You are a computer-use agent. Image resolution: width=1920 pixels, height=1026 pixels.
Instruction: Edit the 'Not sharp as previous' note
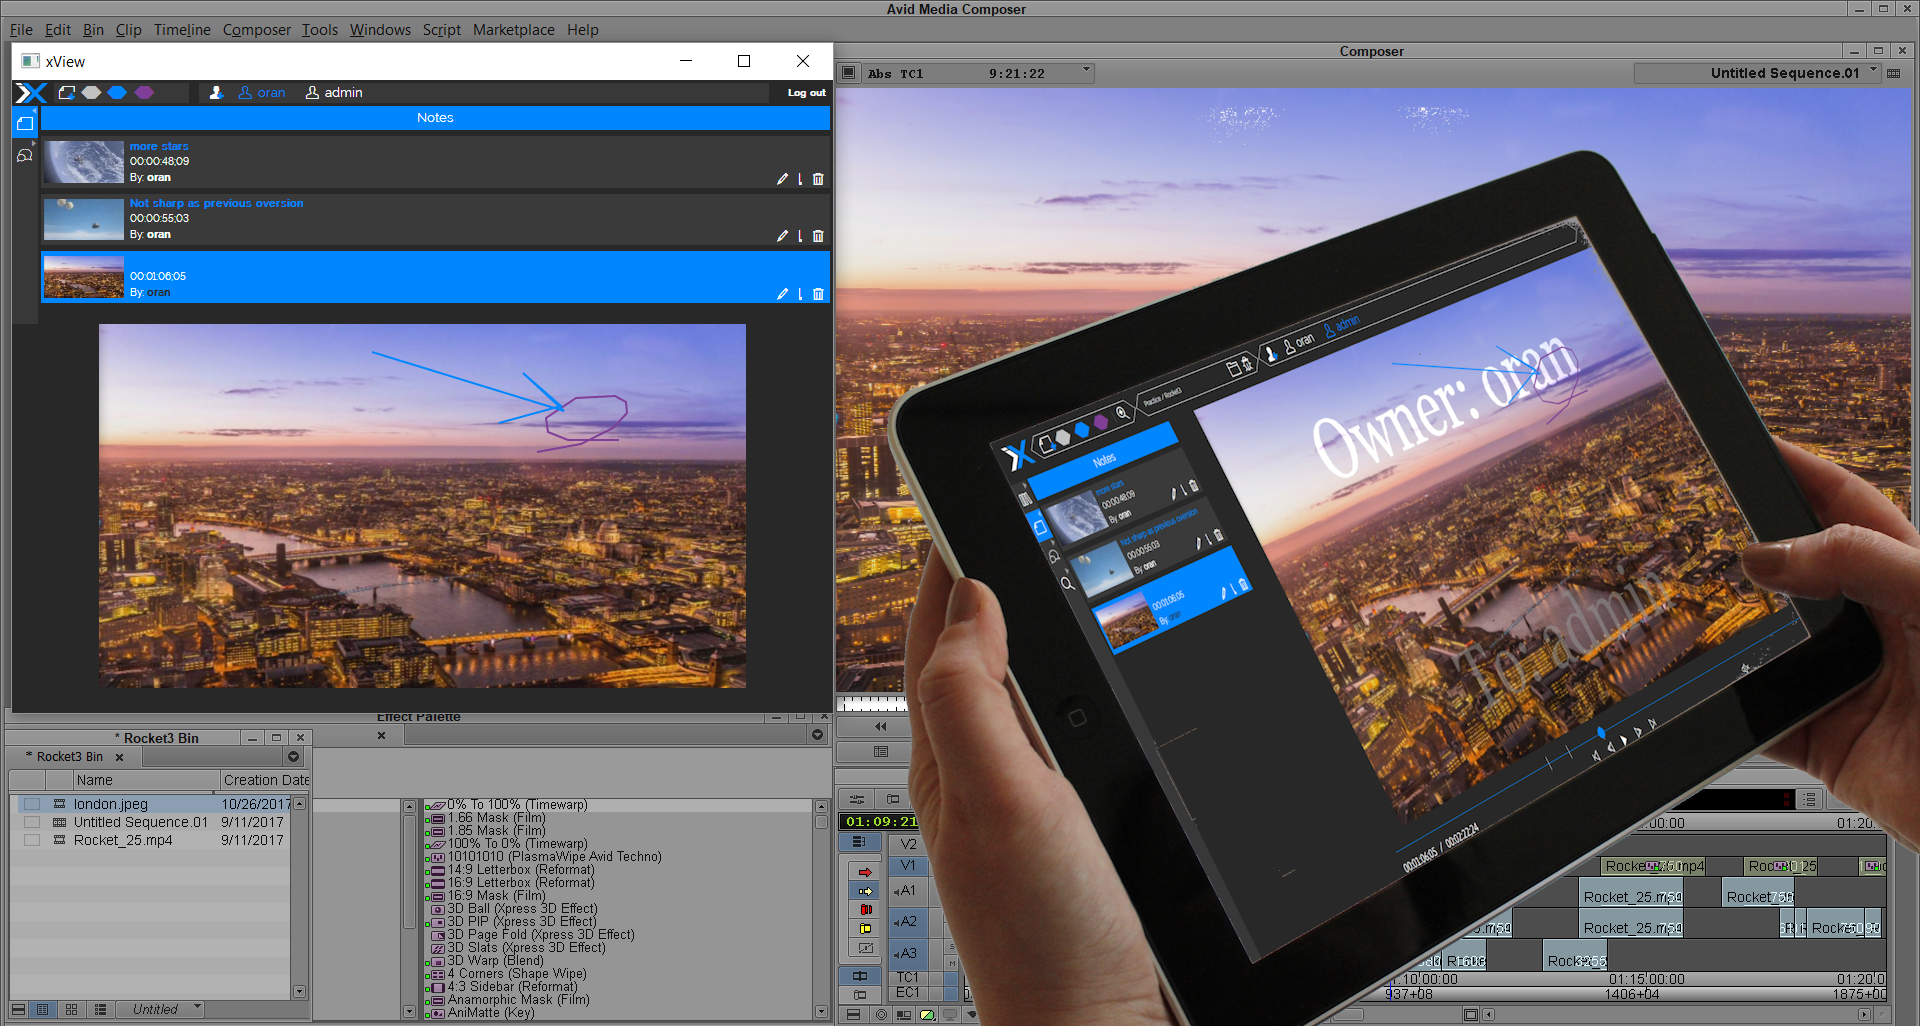[782, 236]
